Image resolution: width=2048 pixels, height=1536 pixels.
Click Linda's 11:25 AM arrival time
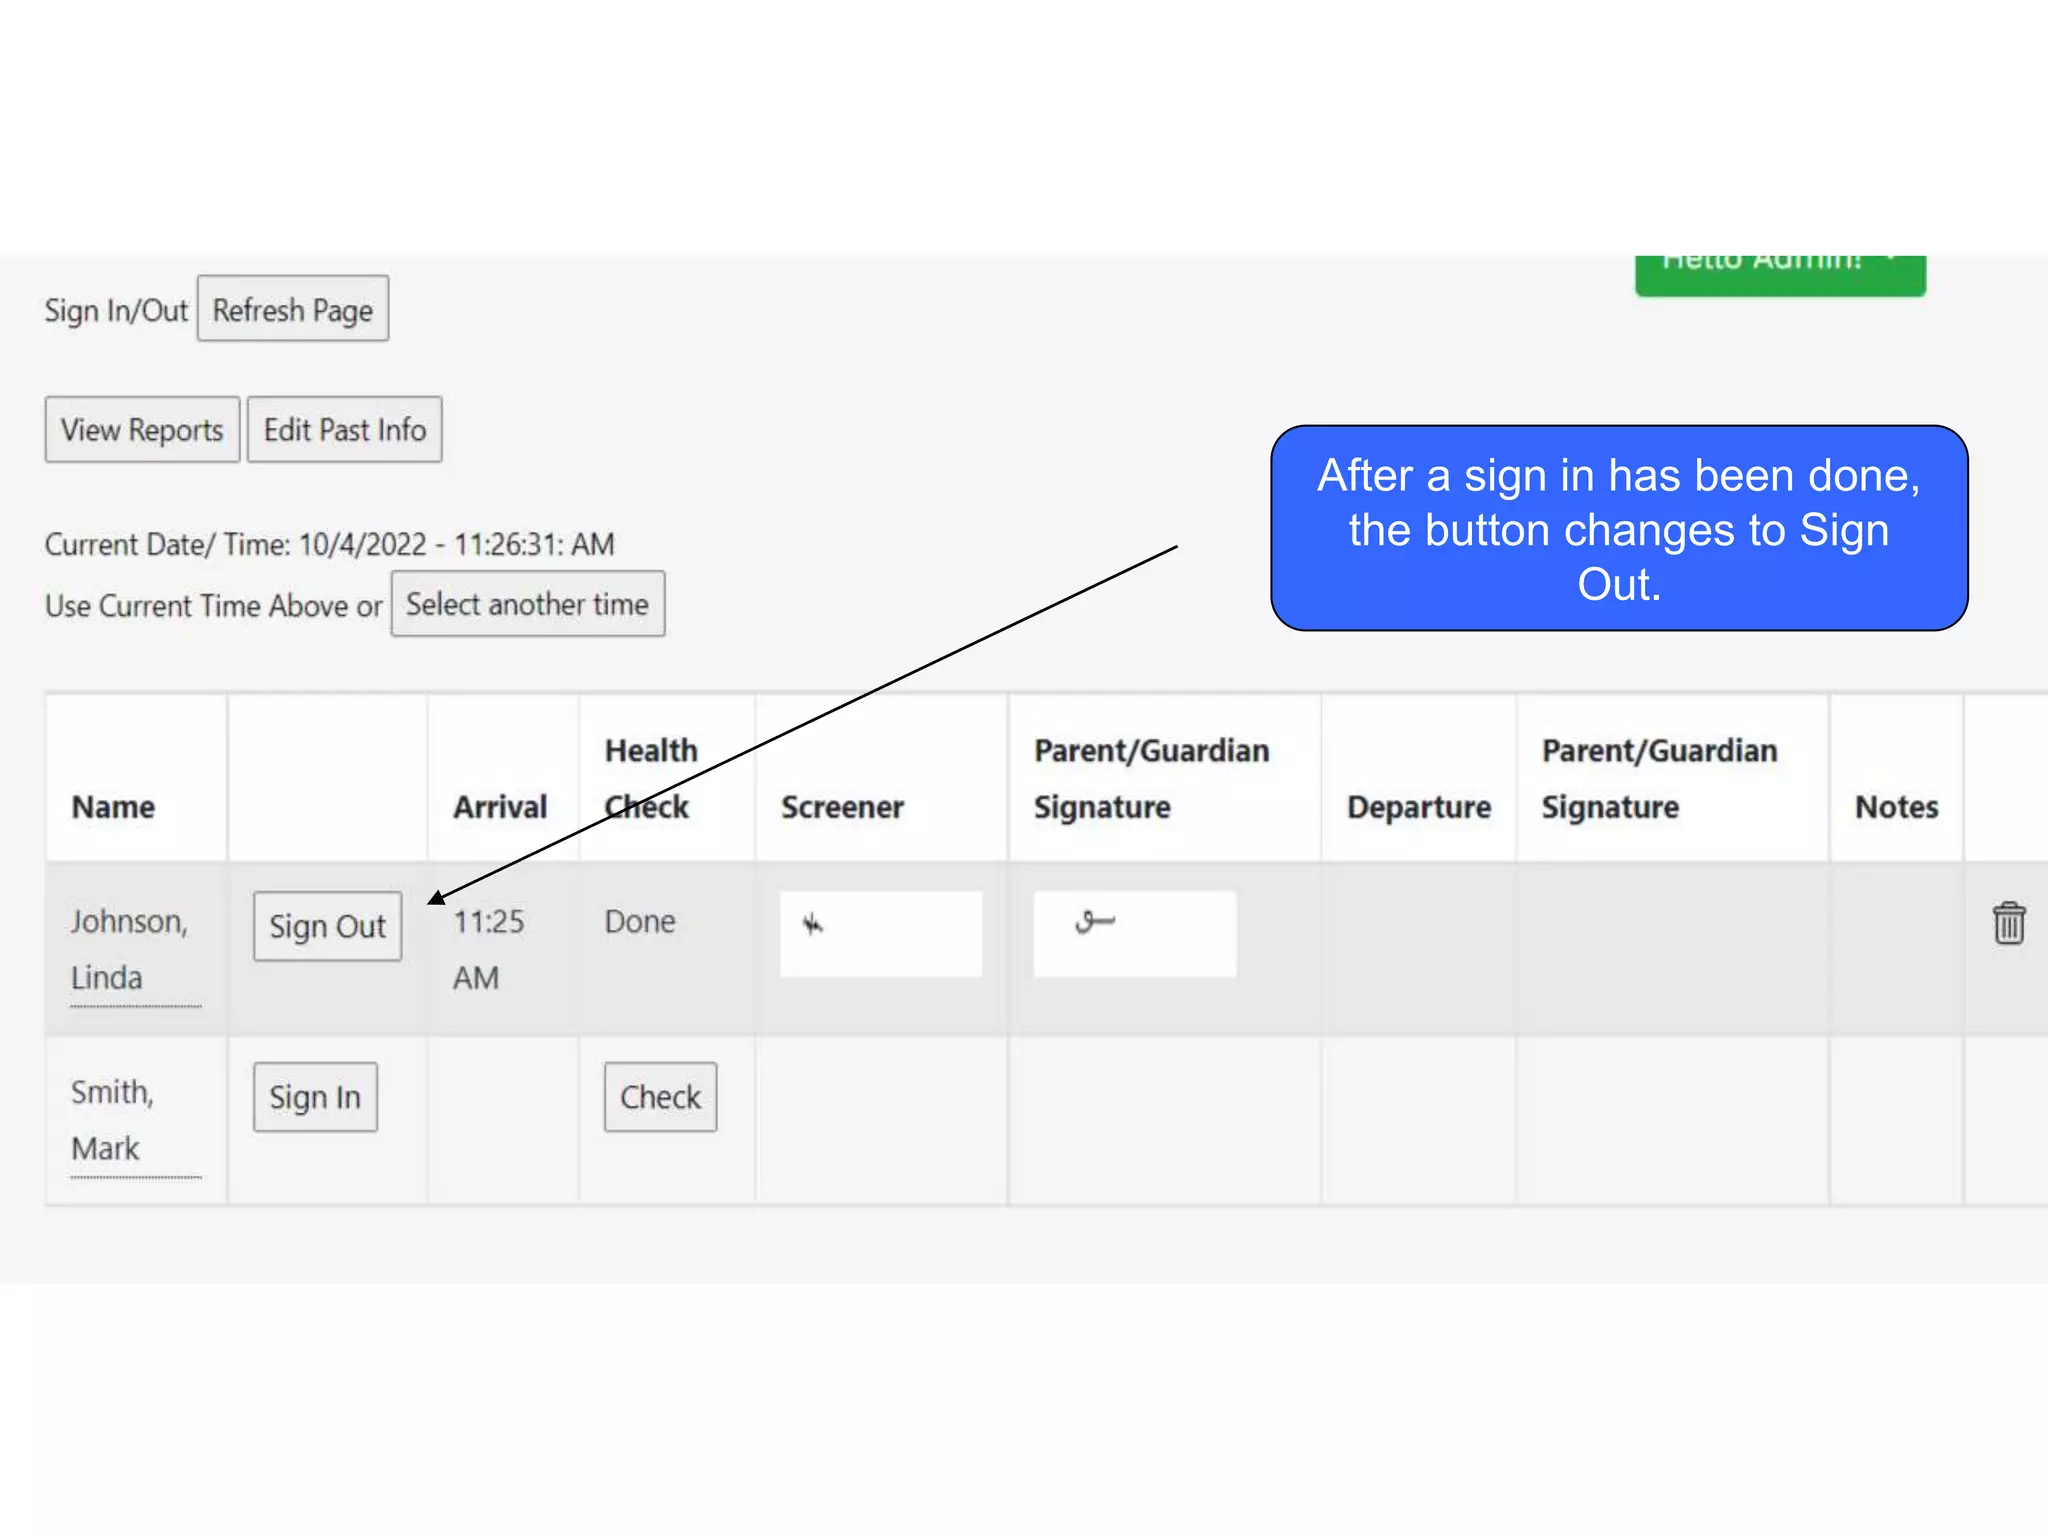[488, 948]
